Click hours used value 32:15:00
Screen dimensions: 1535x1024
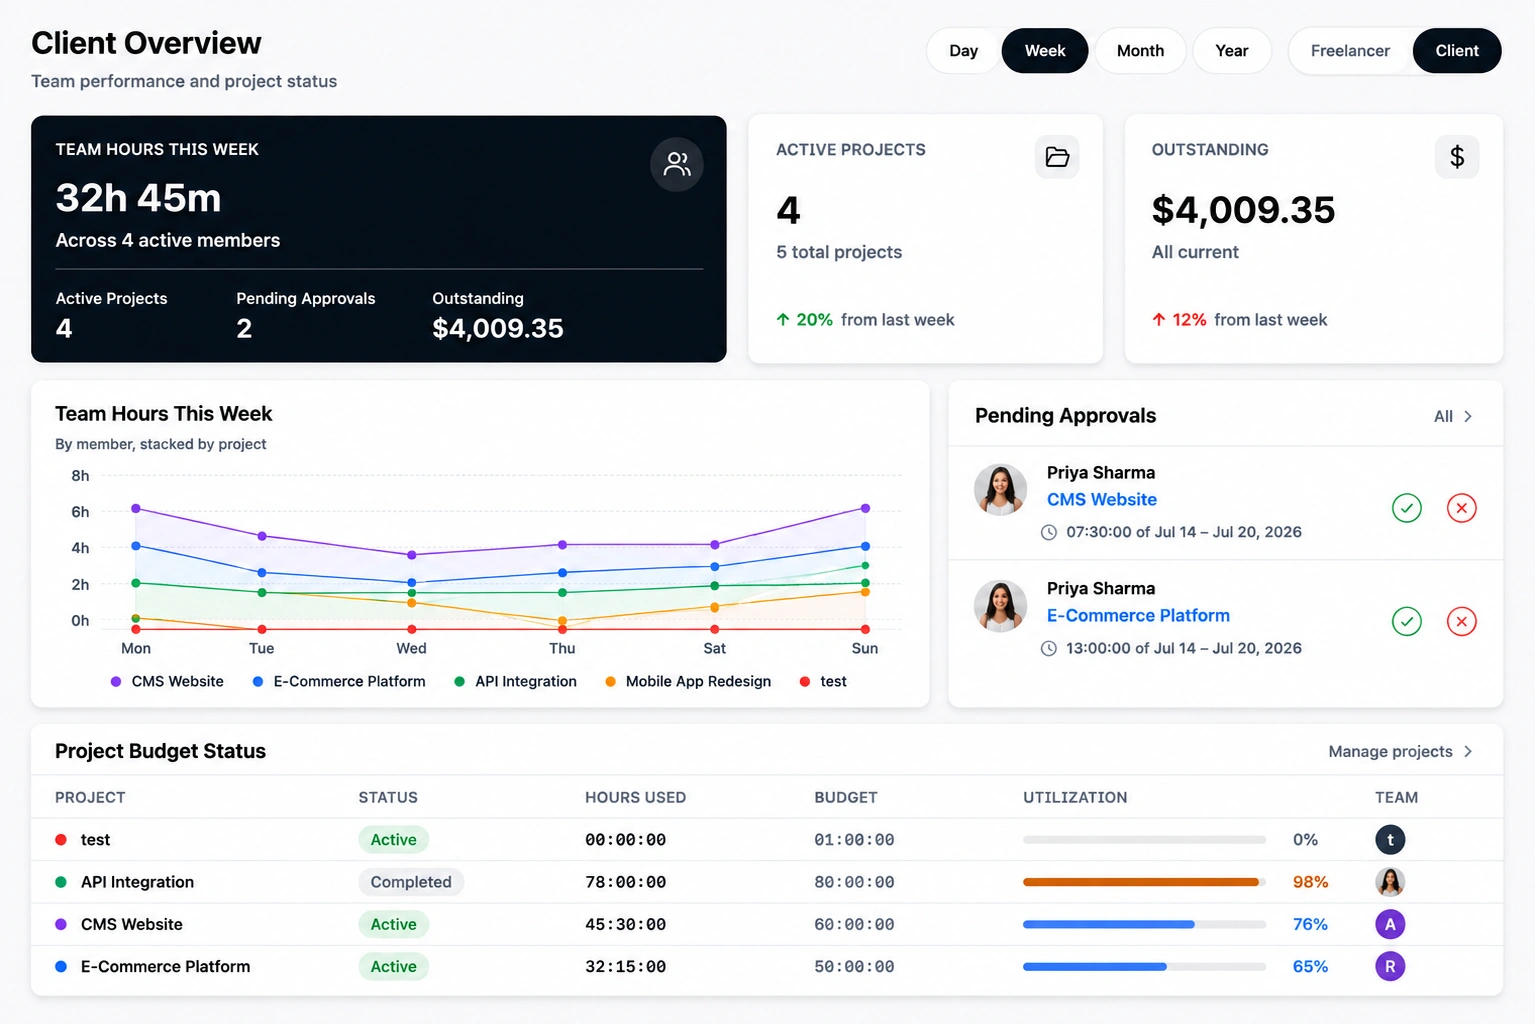click(x=626, y=967)
